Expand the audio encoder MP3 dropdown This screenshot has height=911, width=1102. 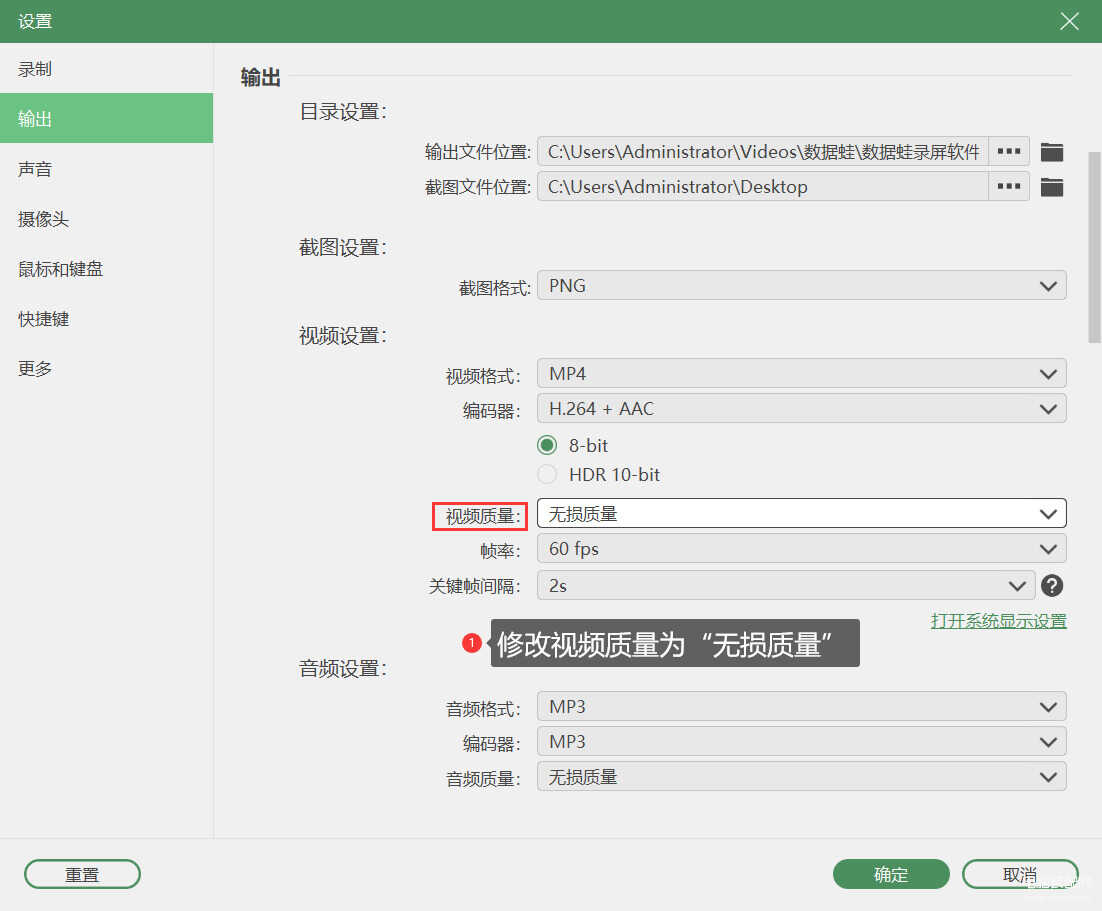click(x=801, y=742)
